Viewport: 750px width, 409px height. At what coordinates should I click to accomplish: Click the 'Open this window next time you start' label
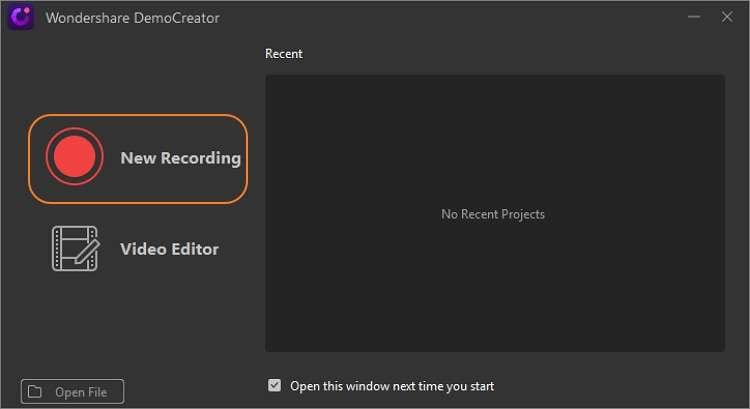coord(392,386)
